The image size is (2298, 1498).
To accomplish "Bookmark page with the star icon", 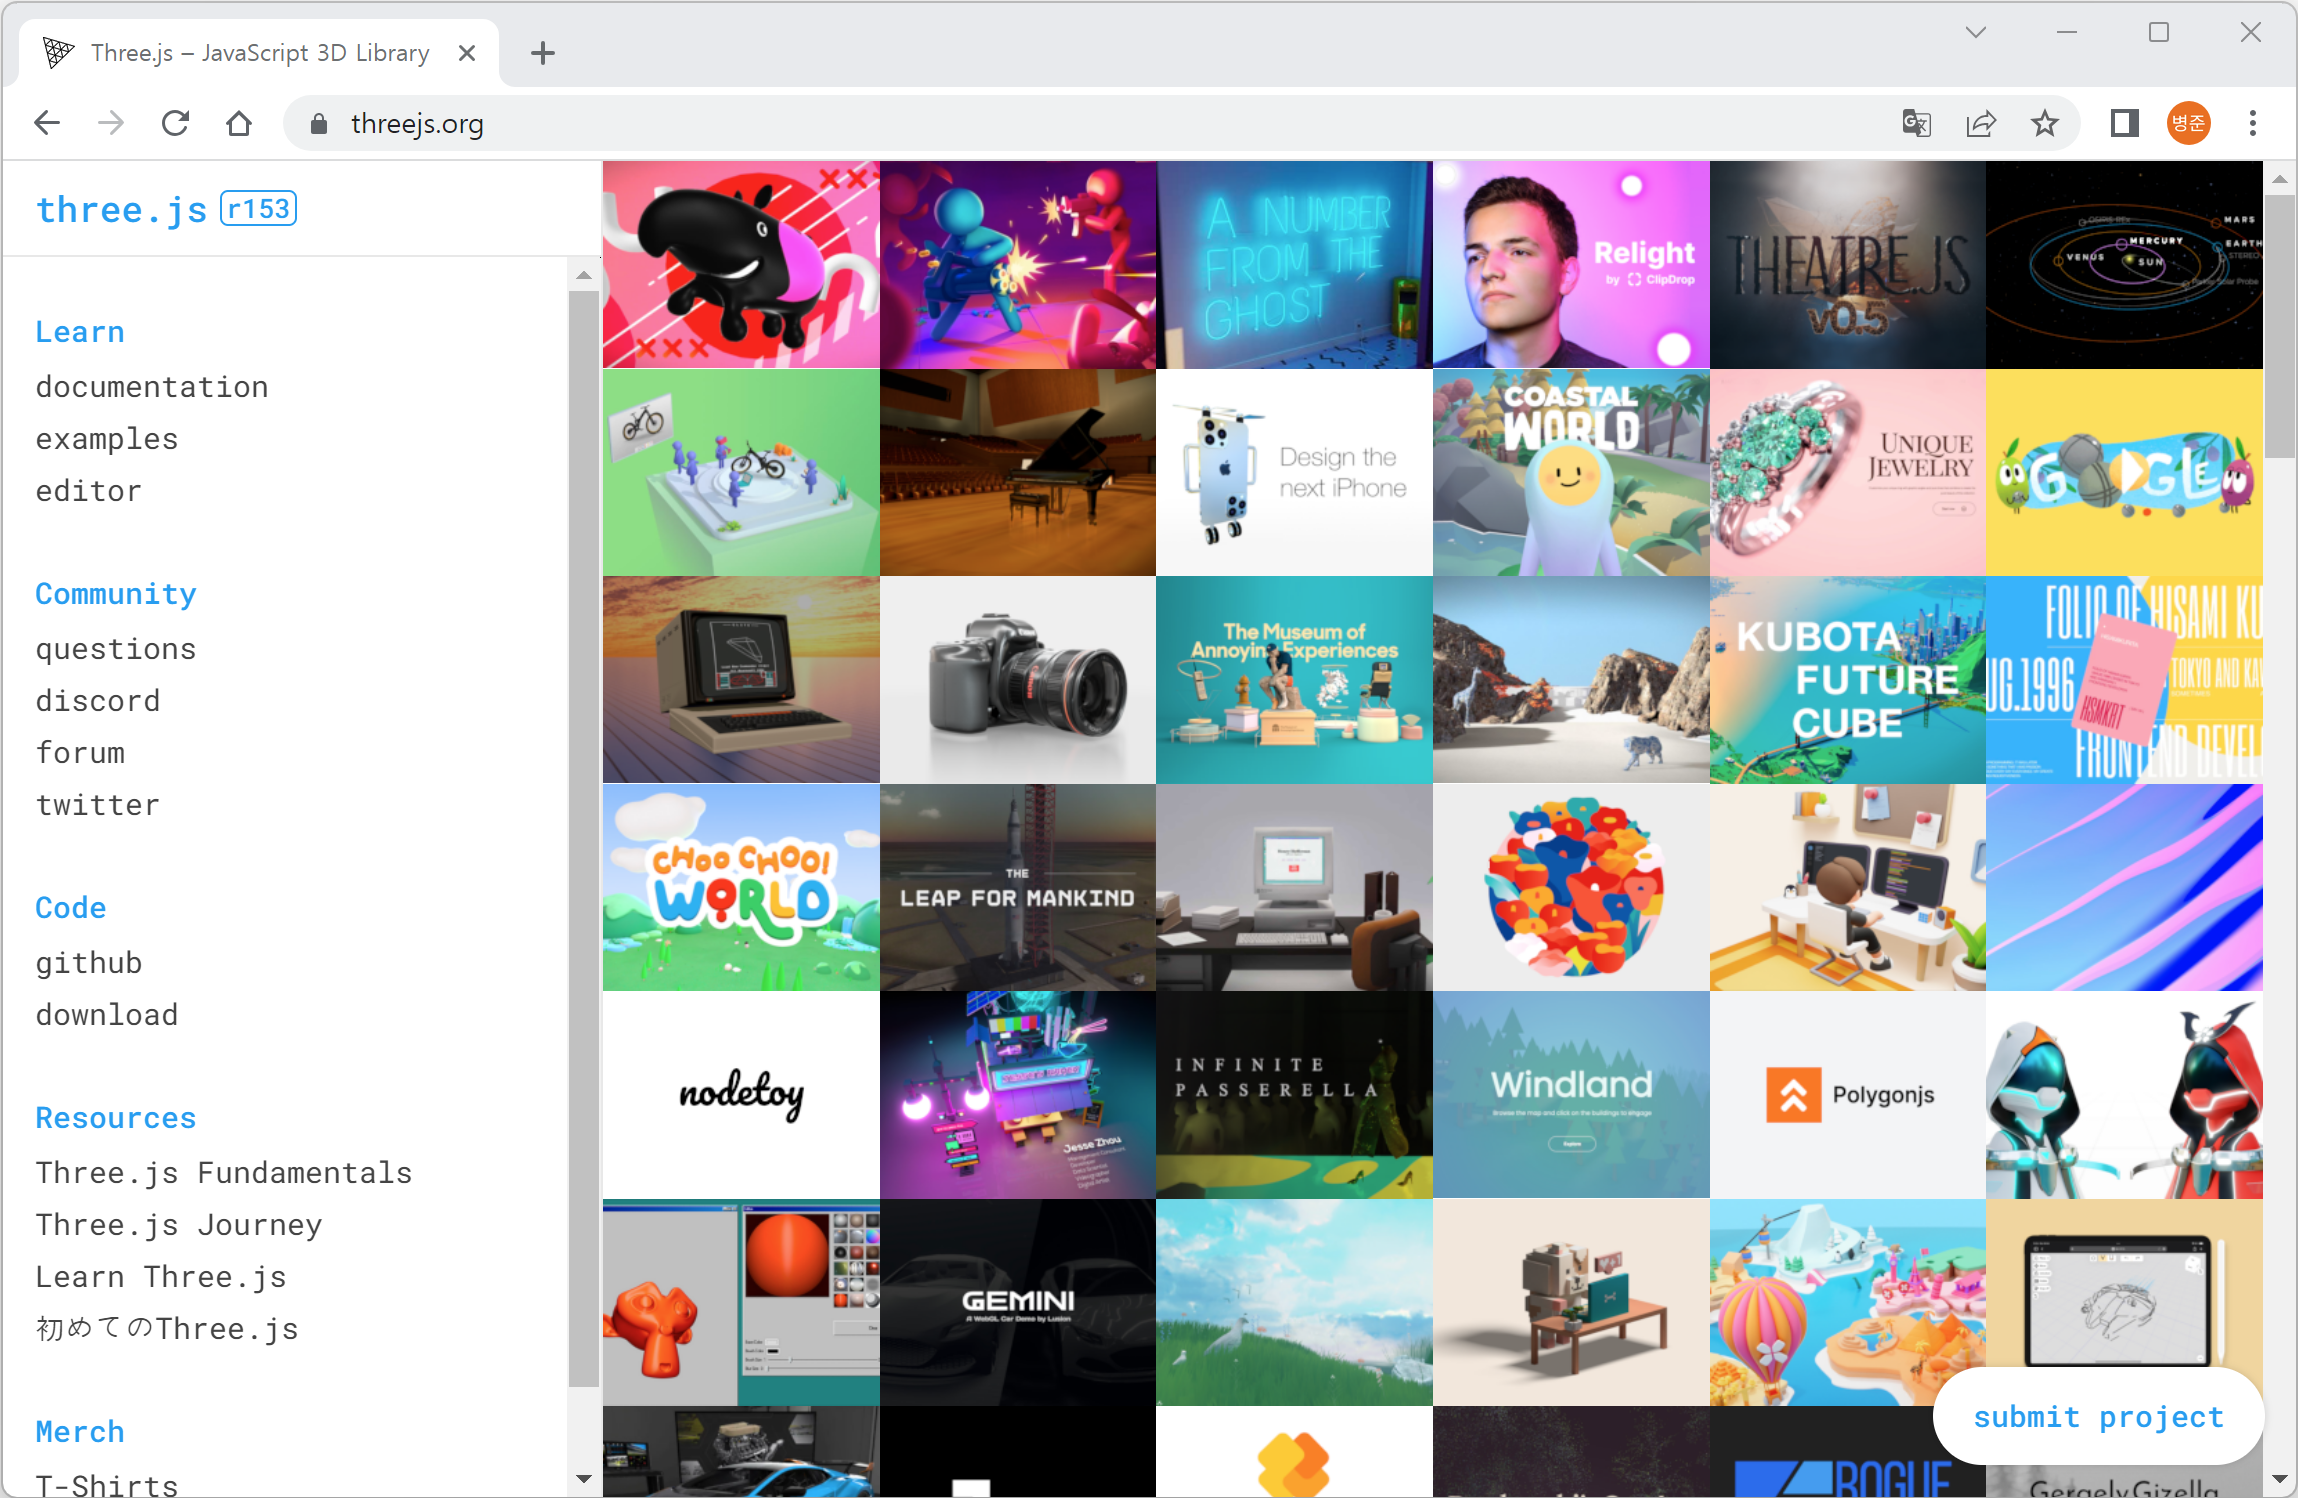I will (x=2044, y=123).
